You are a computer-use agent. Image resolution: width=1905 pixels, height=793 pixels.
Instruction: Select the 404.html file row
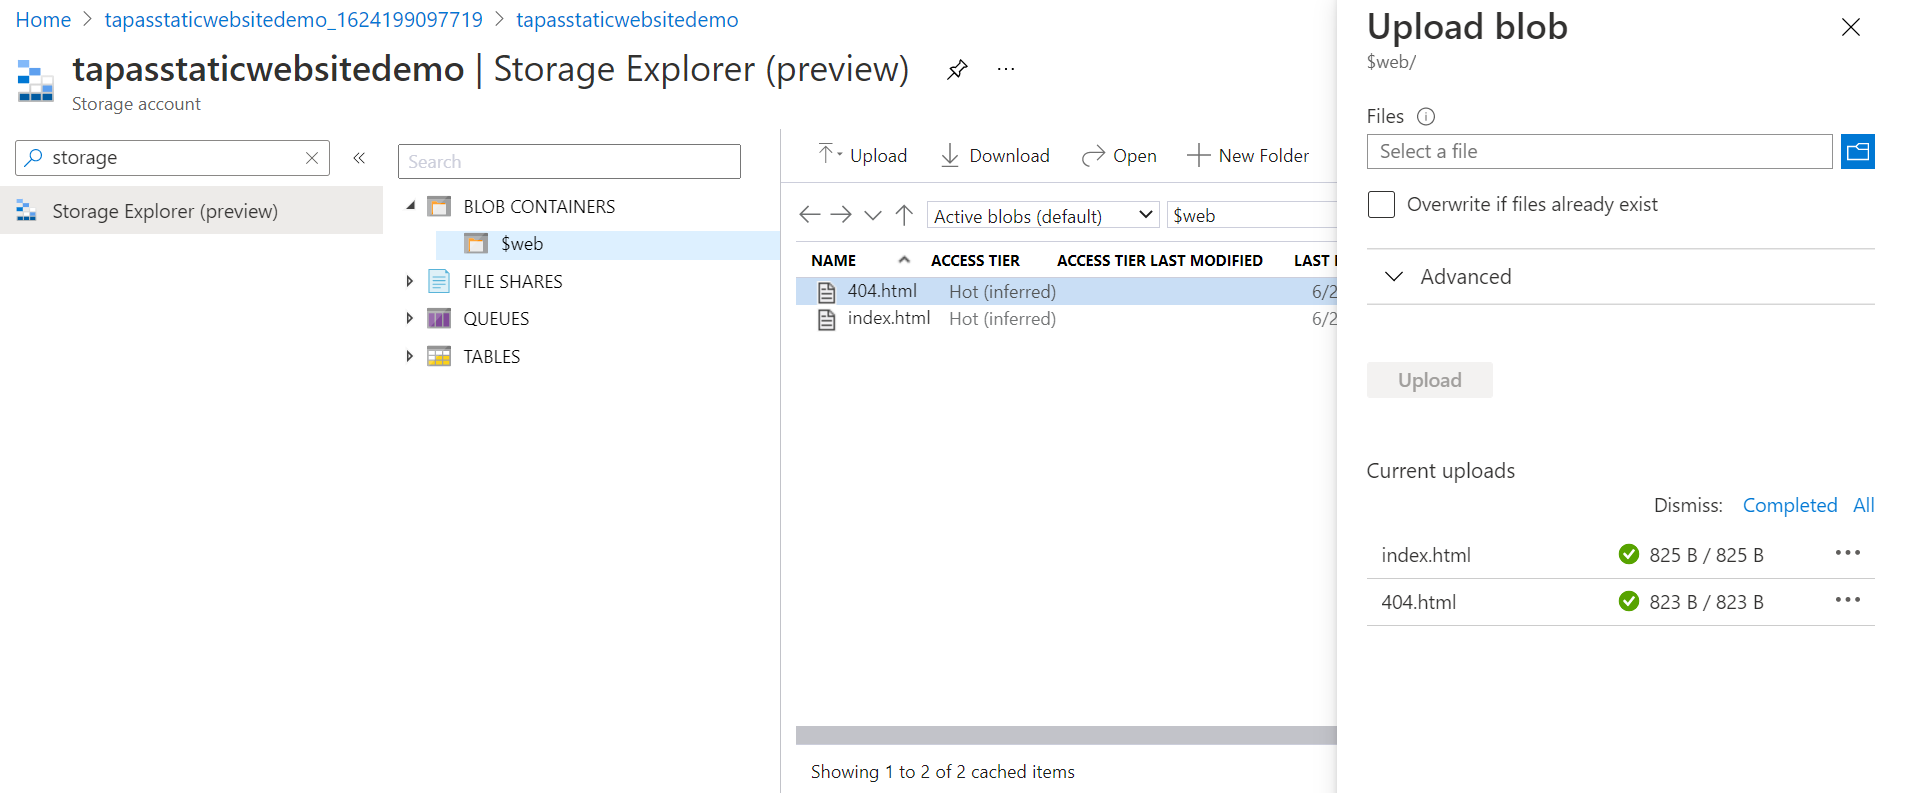tap(1066, 291)
